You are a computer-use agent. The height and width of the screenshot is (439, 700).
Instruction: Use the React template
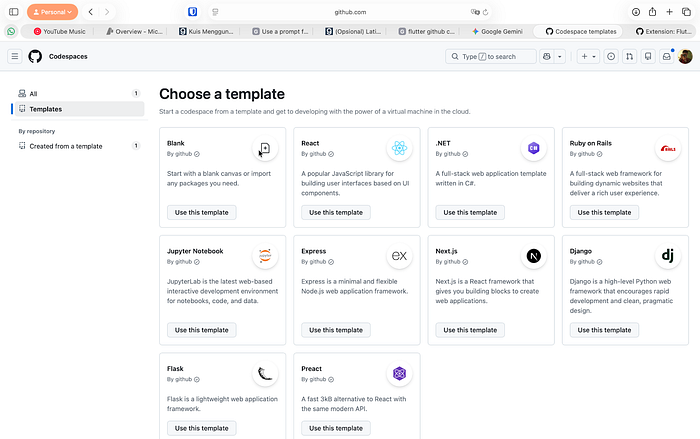click(x=335, y=212)
